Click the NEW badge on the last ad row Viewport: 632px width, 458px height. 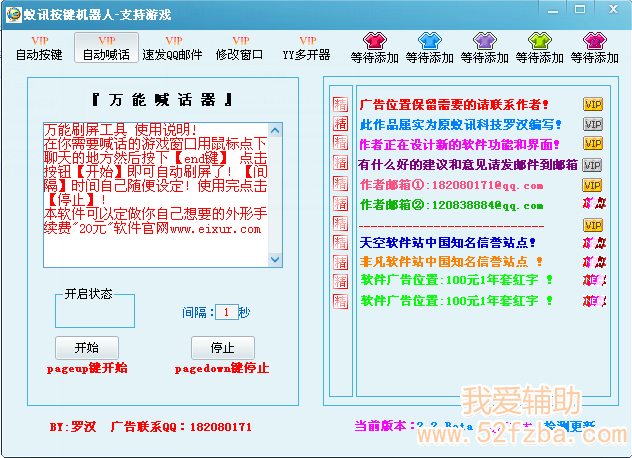(x=593, y=300)
